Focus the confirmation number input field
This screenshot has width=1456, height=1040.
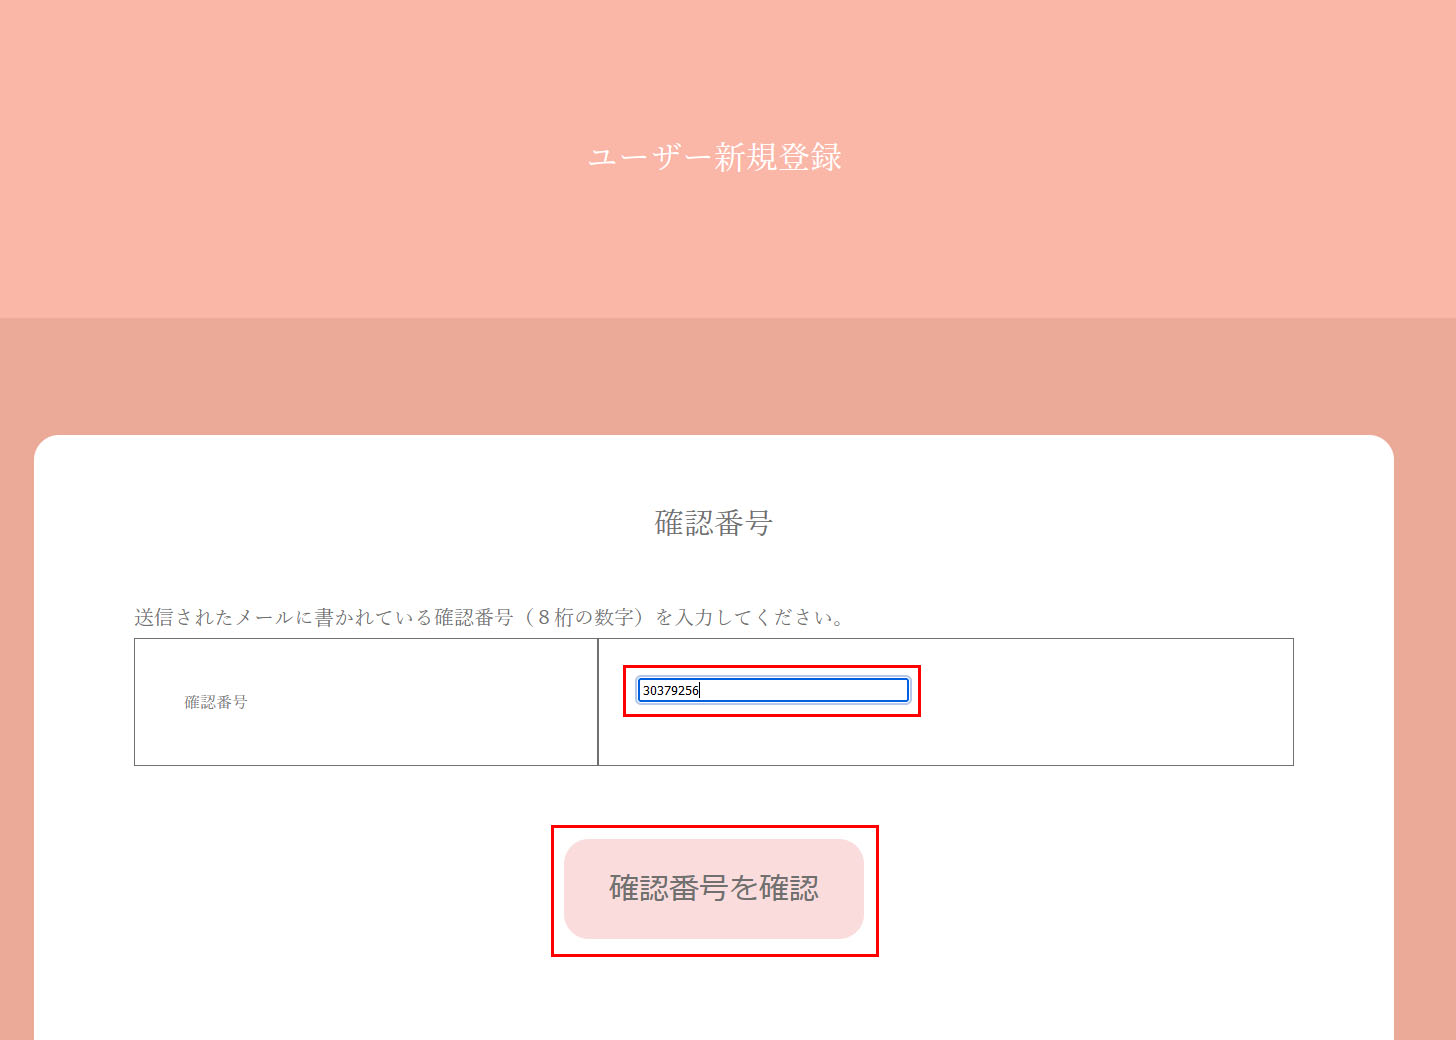[x=772, y=690]
